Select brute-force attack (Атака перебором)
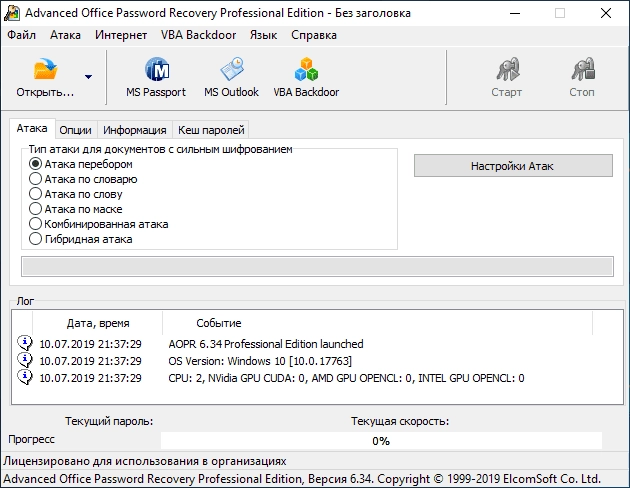This screenshot has height=488, width=630. click(x=81, y=164)
